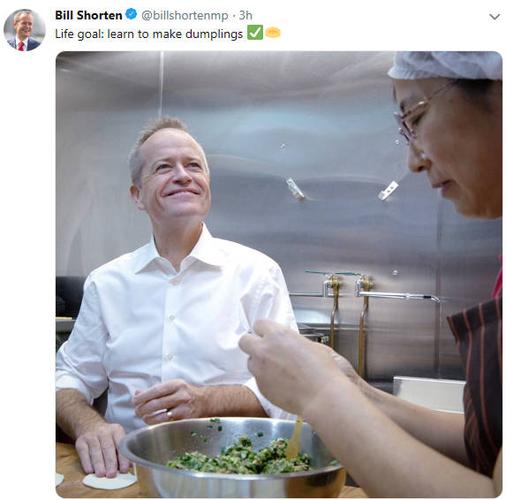Select the tweet text about dumplings
This screenshot has height=500, width=506.
pyautogui.click(x=149, y=34)
